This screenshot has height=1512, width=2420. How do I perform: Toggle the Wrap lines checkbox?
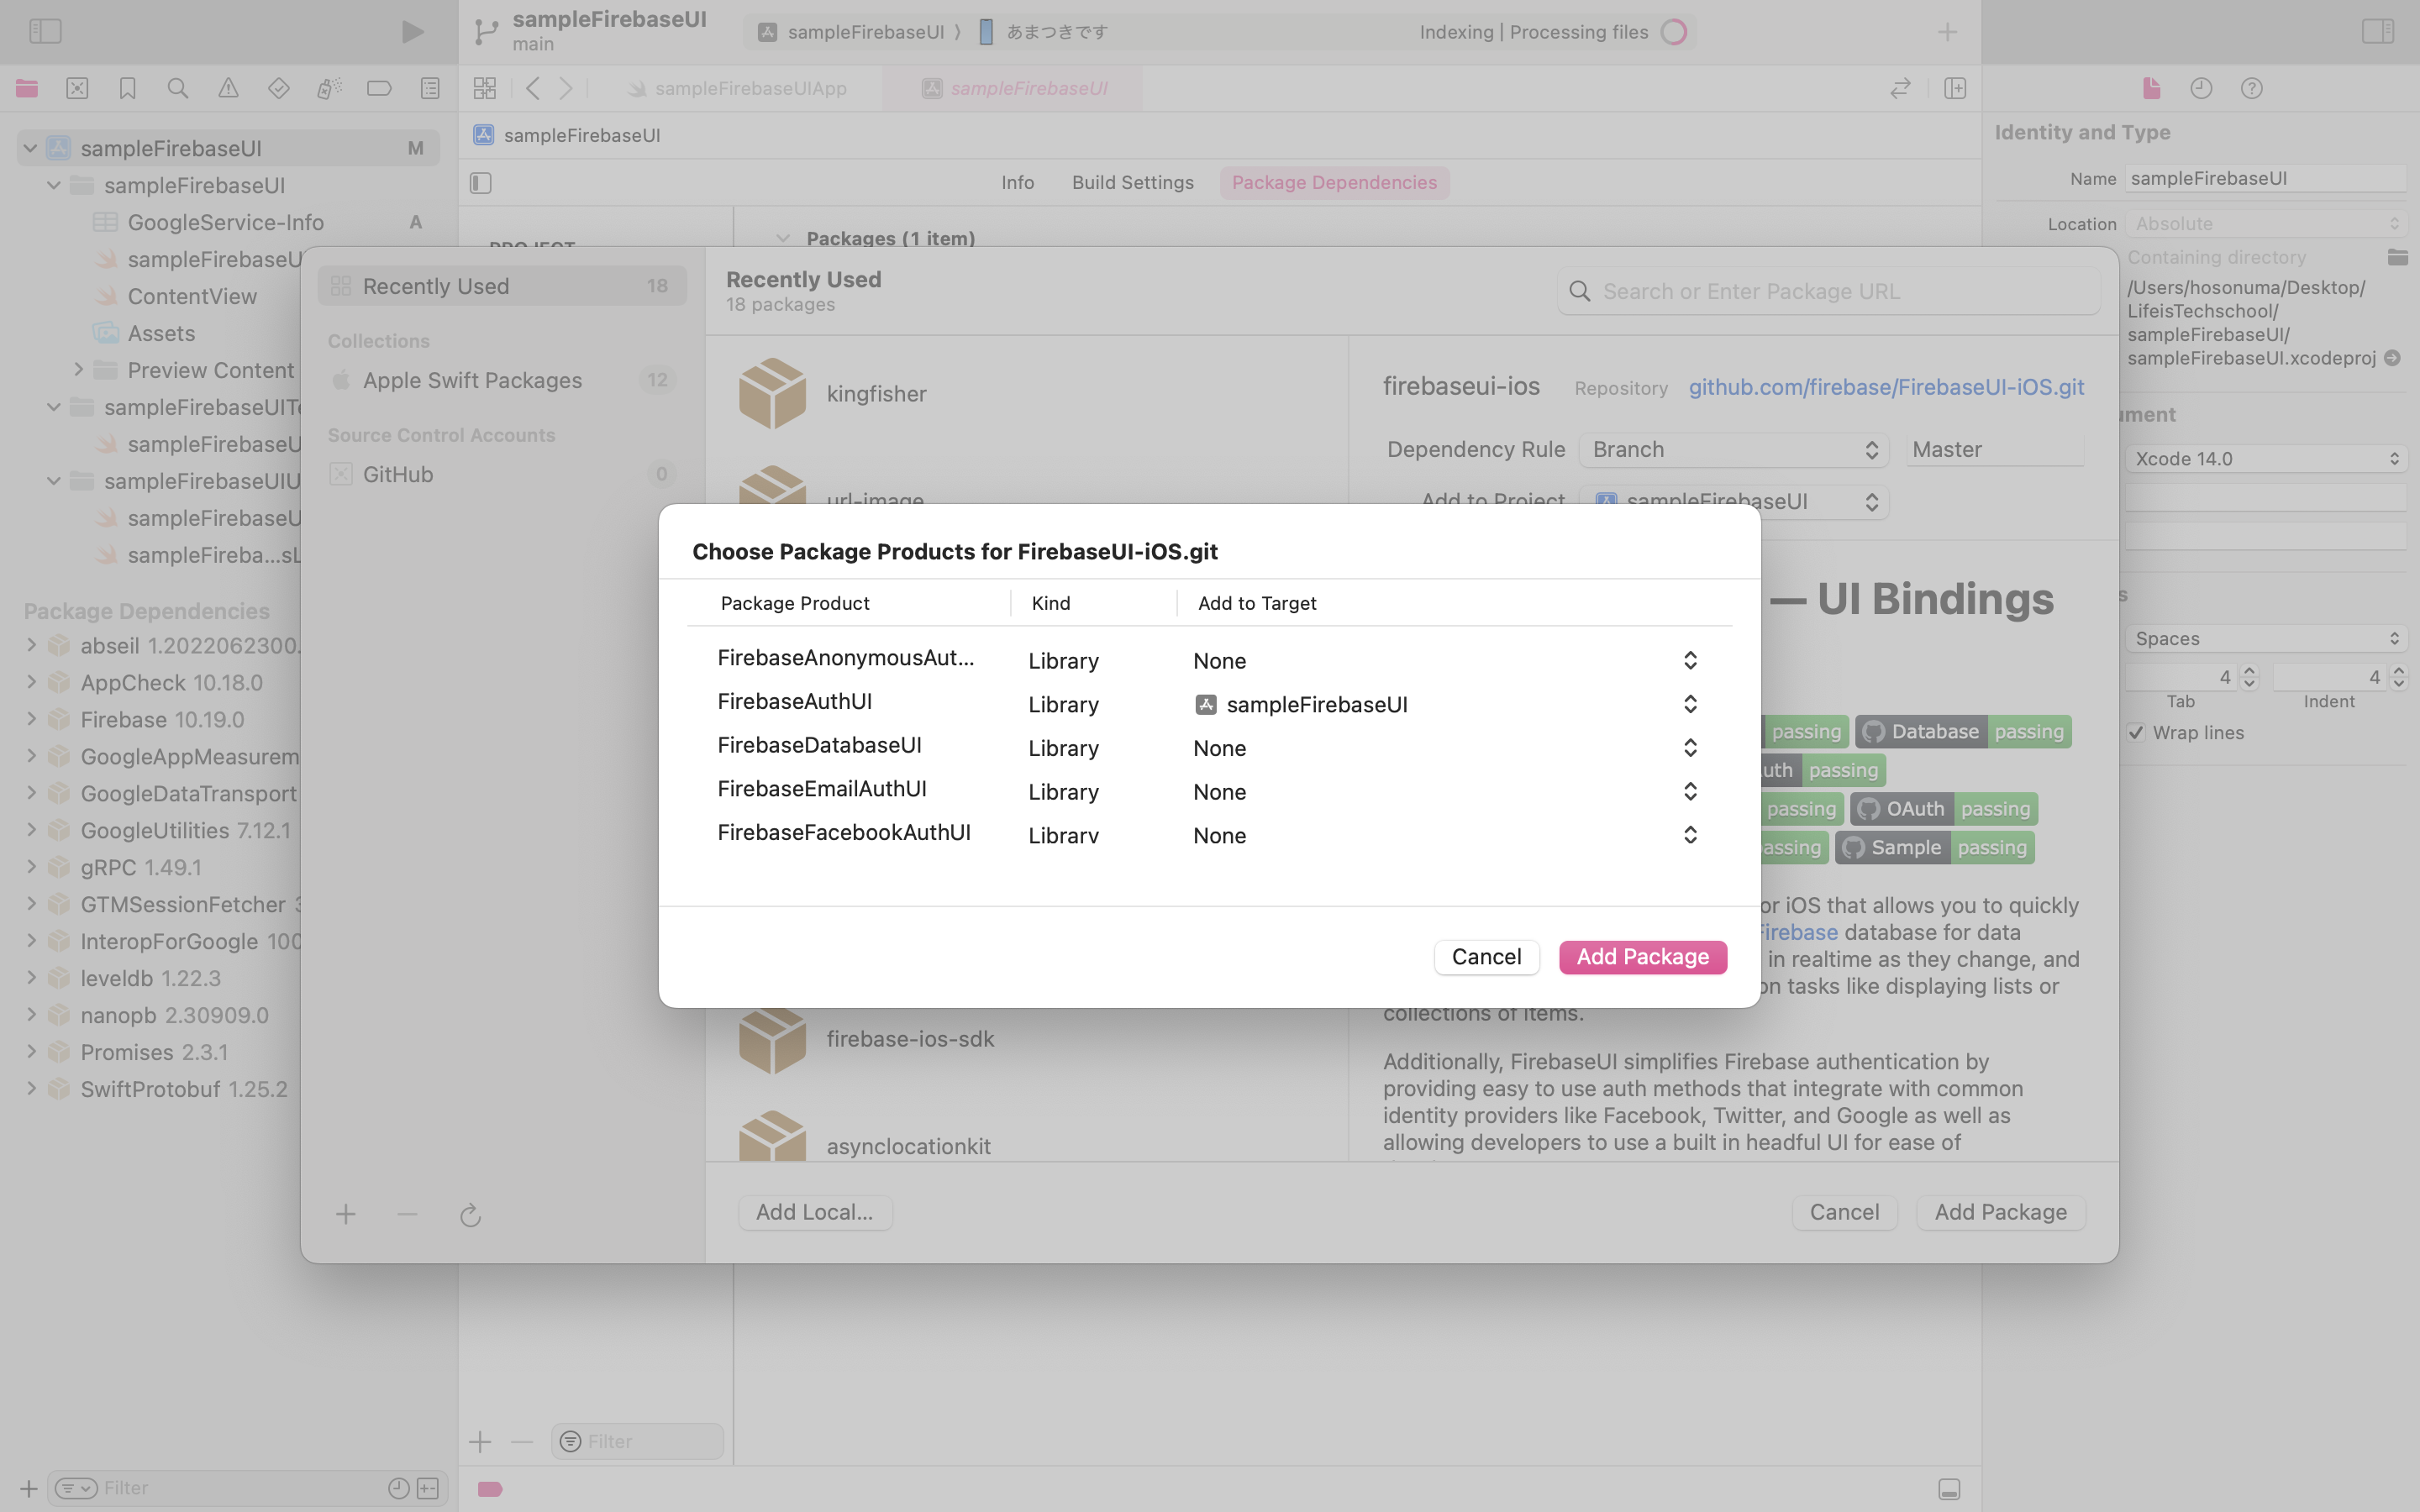(2136, 732)
